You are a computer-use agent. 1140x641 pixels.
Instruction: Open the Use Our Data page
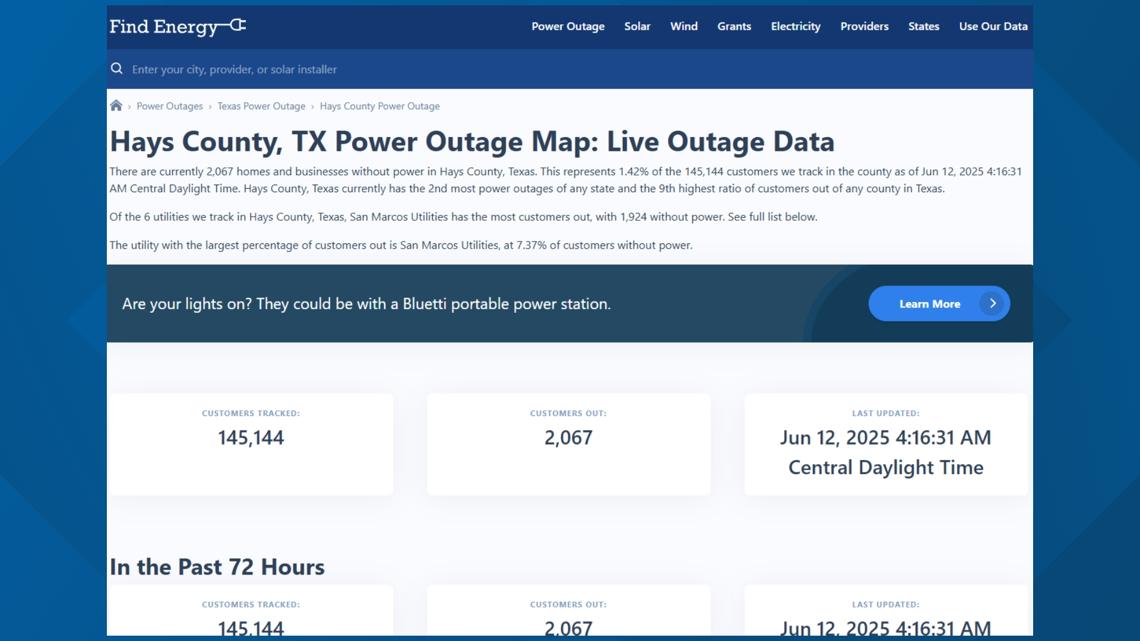993,26
